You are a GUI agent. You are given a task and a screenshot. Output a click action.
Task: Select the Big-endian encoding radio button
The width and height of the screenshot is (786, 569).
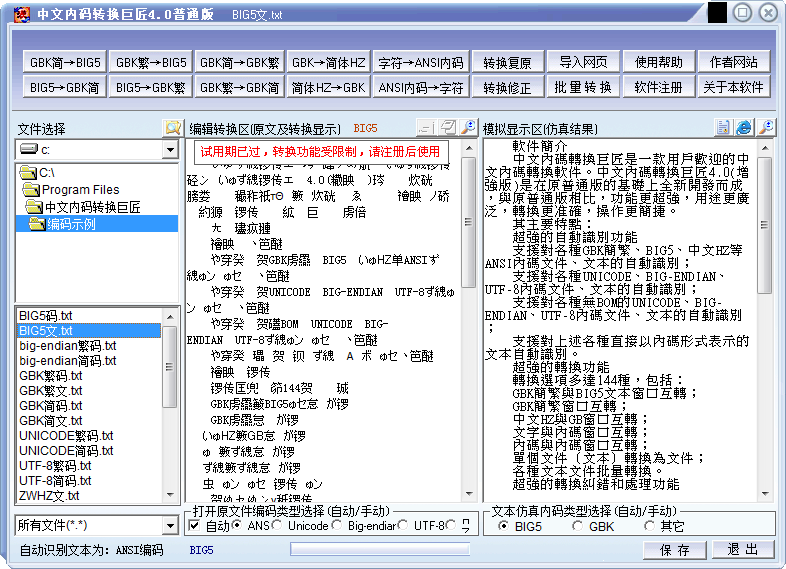point(337,525)
